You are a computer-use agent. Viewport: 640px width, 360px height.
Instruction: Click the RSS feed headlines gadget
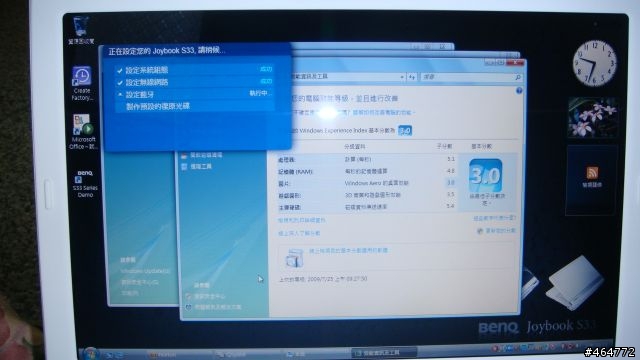tap(592, 179)
